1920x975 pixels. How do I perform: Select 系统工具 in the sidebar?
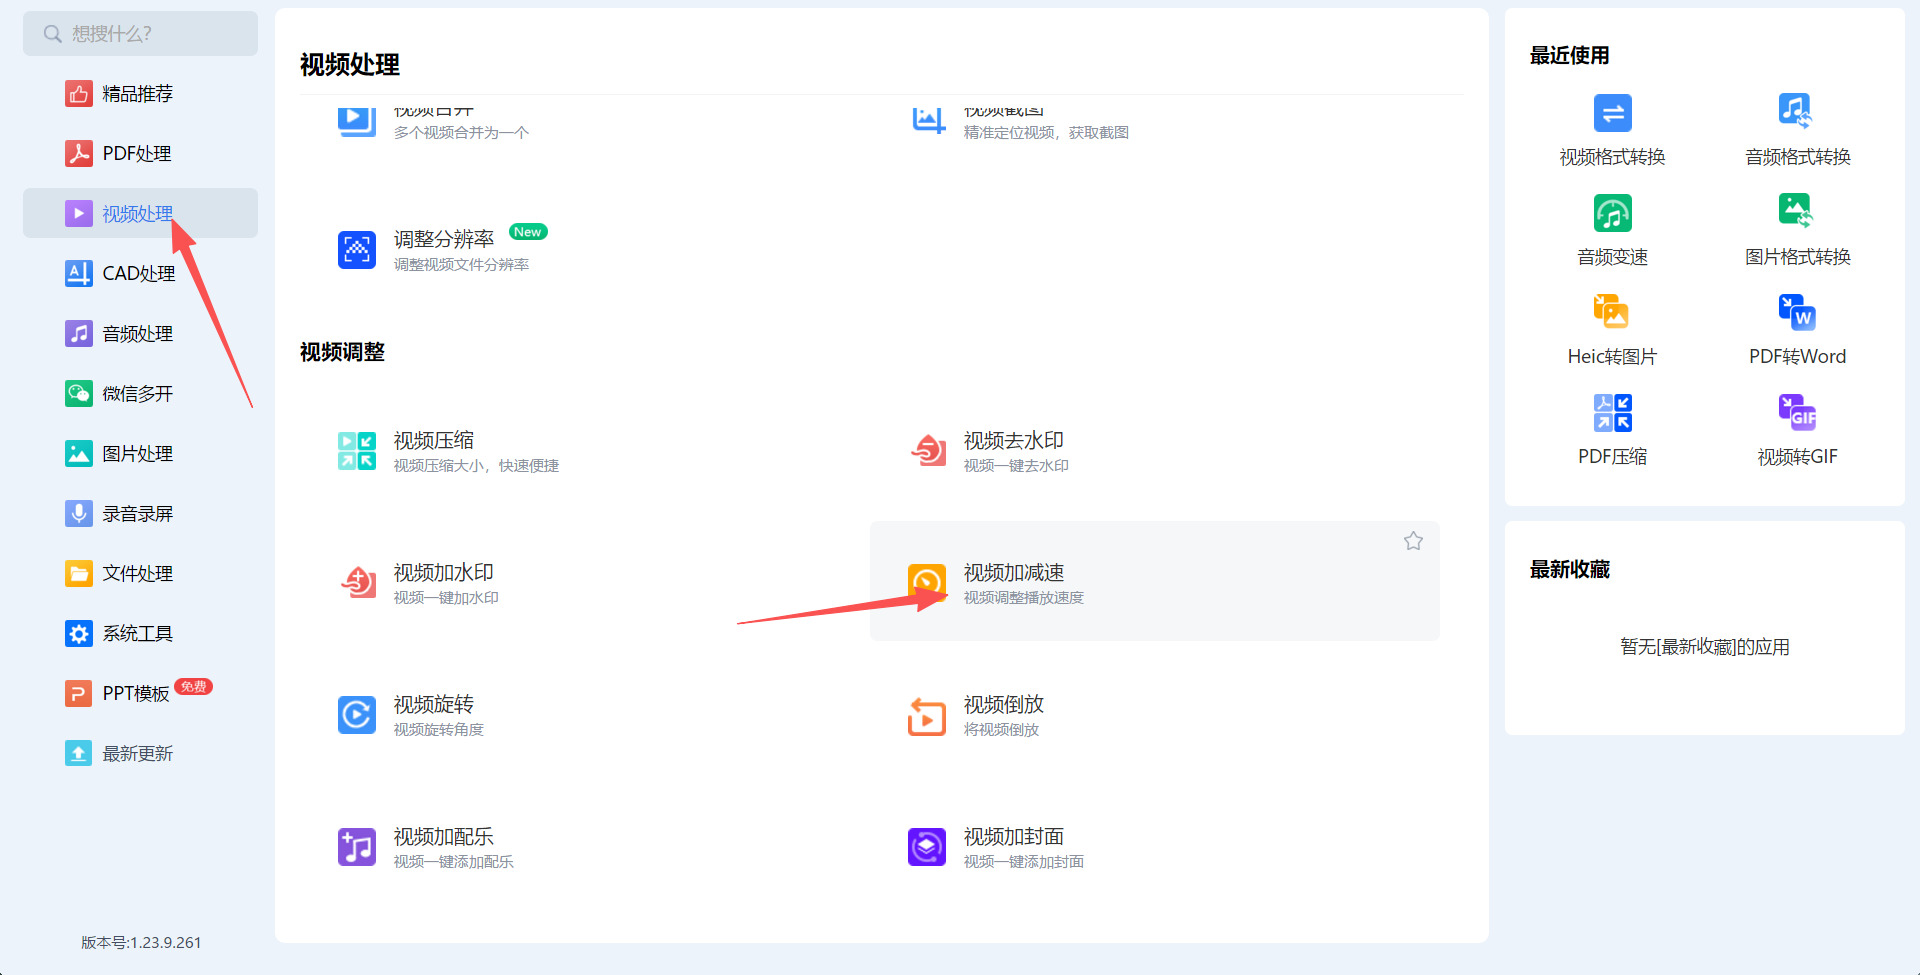[140, 634]
